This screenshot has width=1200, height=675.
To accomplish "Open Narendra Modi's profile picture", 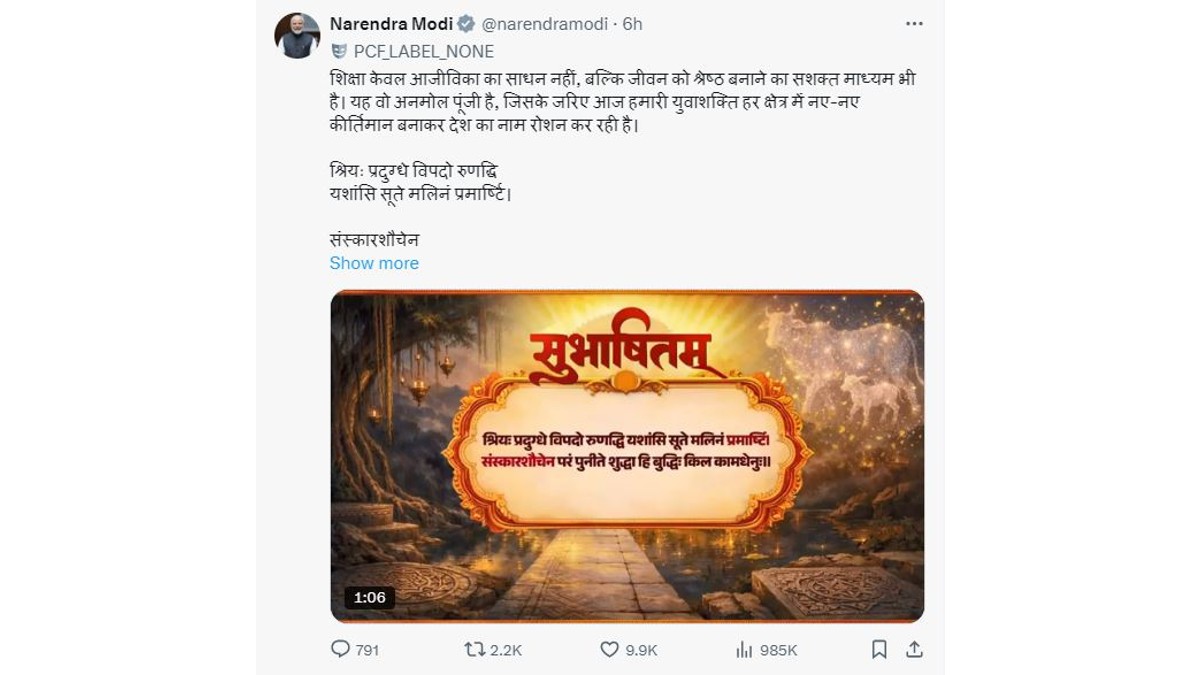I will tap(297, 36).
